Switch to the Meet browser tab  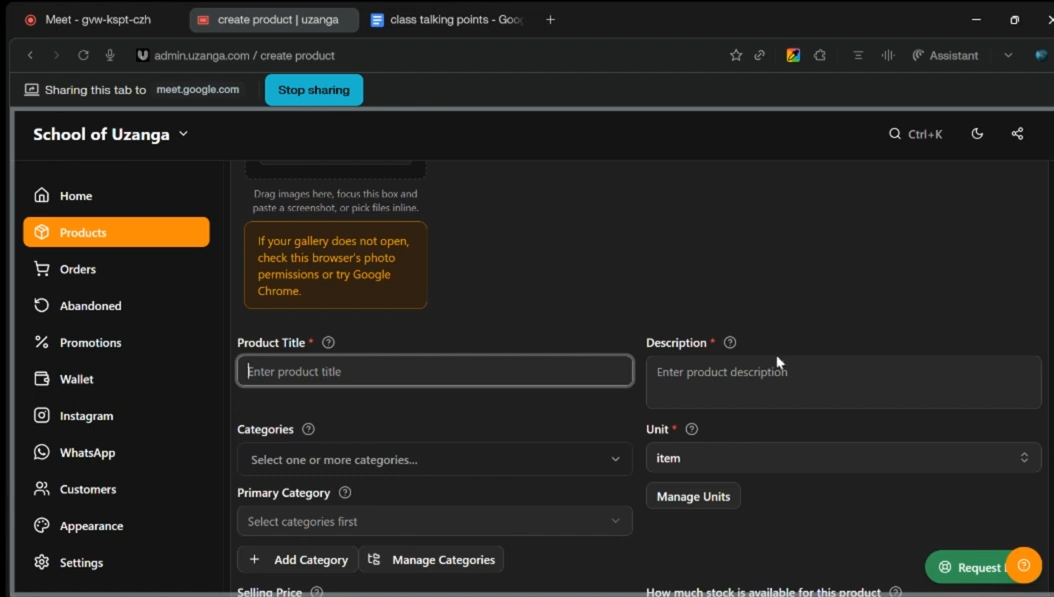pyautogui.click(x=97, y=19)
